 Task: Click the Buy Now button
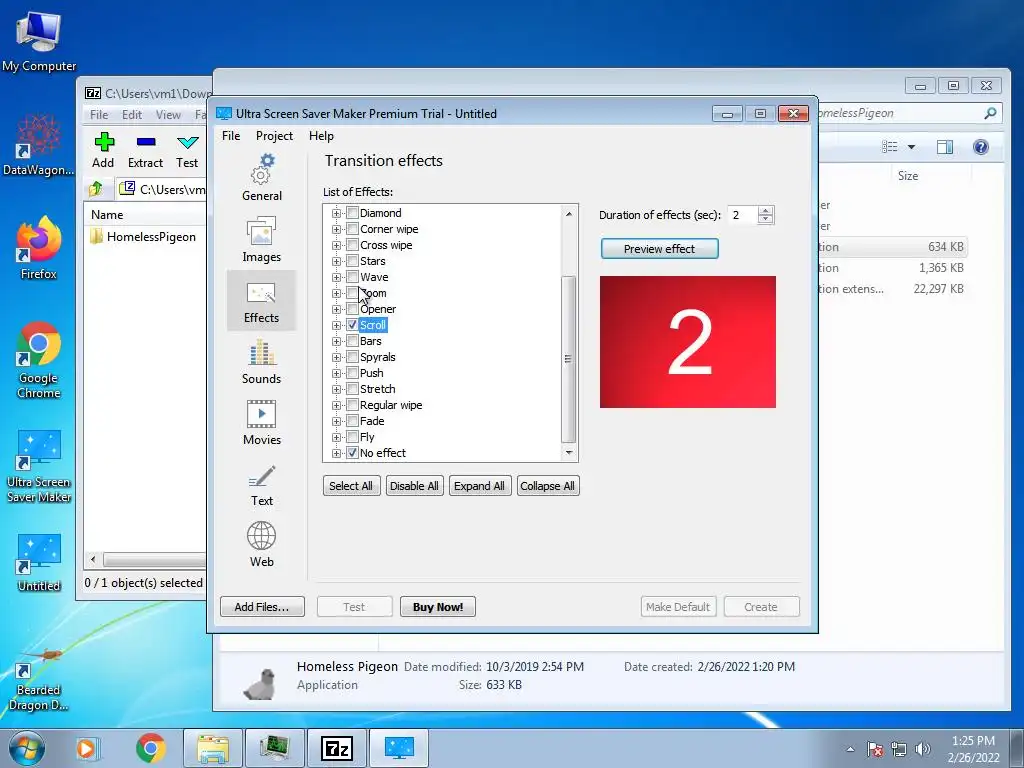point(438,607)
